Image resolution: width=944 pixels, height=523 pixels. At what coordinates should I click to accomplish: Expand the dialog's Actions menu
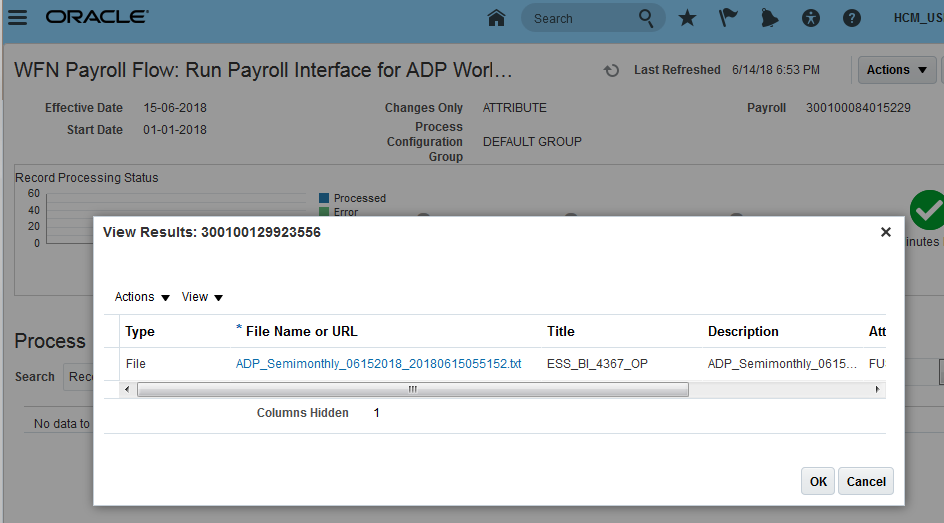(x=142, y=297)
